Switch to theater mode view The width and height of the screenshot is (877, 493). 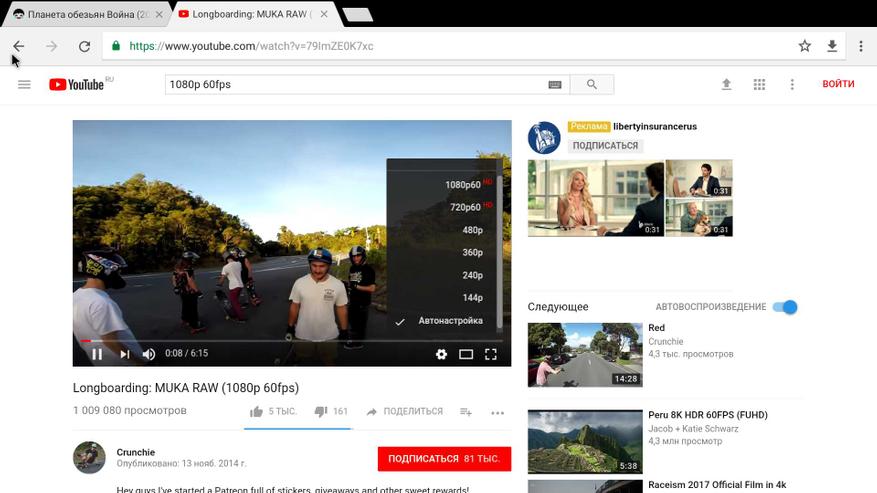click(466, 354)
